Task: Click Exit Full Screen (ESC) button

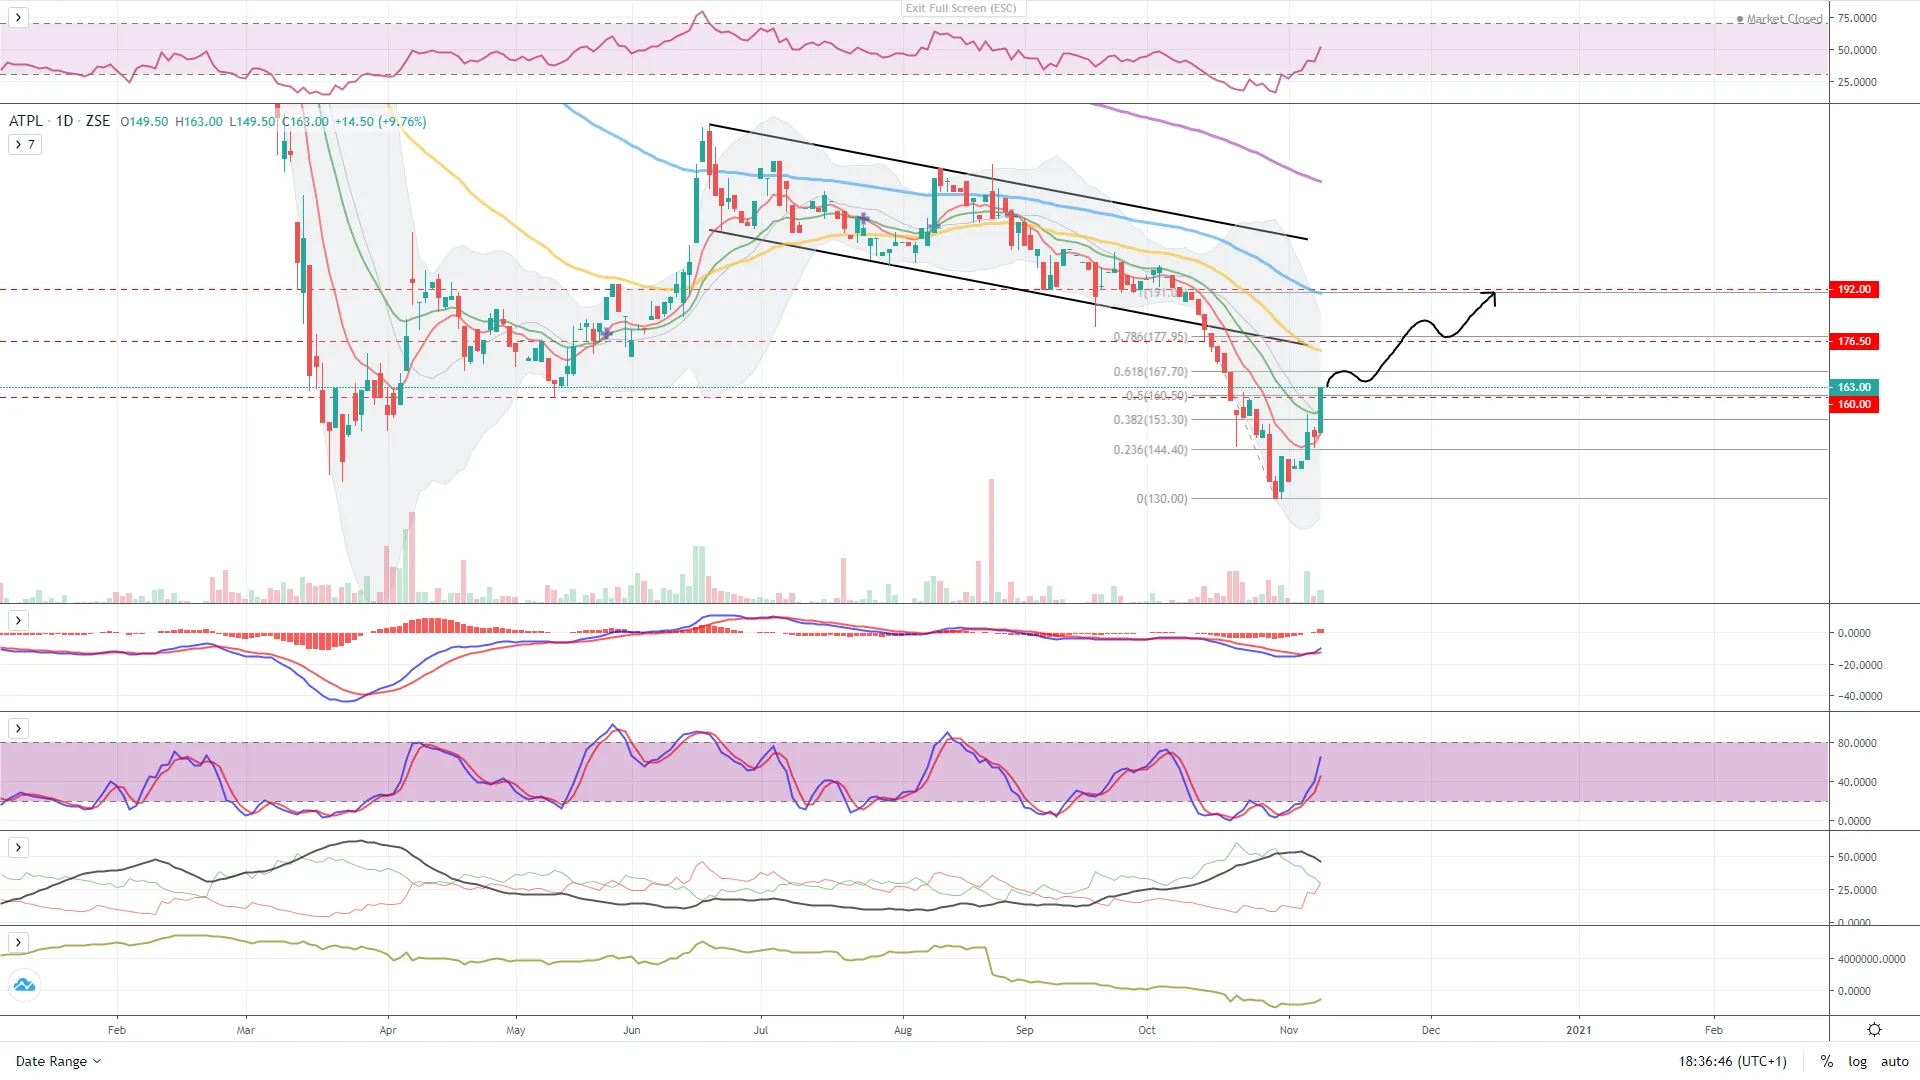Action: 960,8
